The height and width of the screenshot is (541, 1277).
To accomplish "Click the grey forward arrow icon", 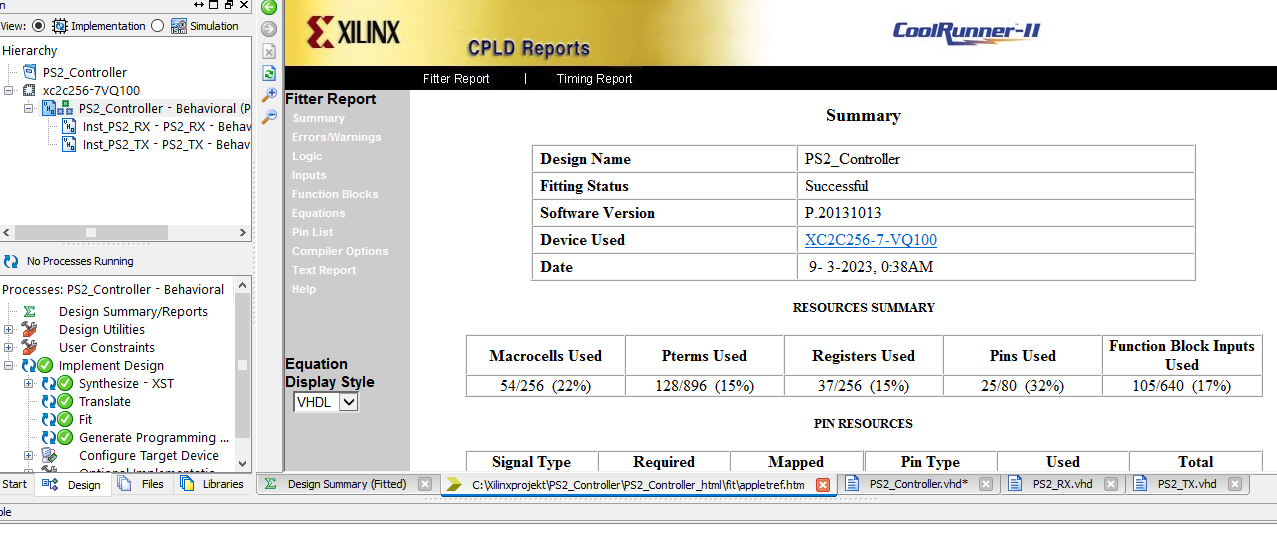I will coord(268,29).
